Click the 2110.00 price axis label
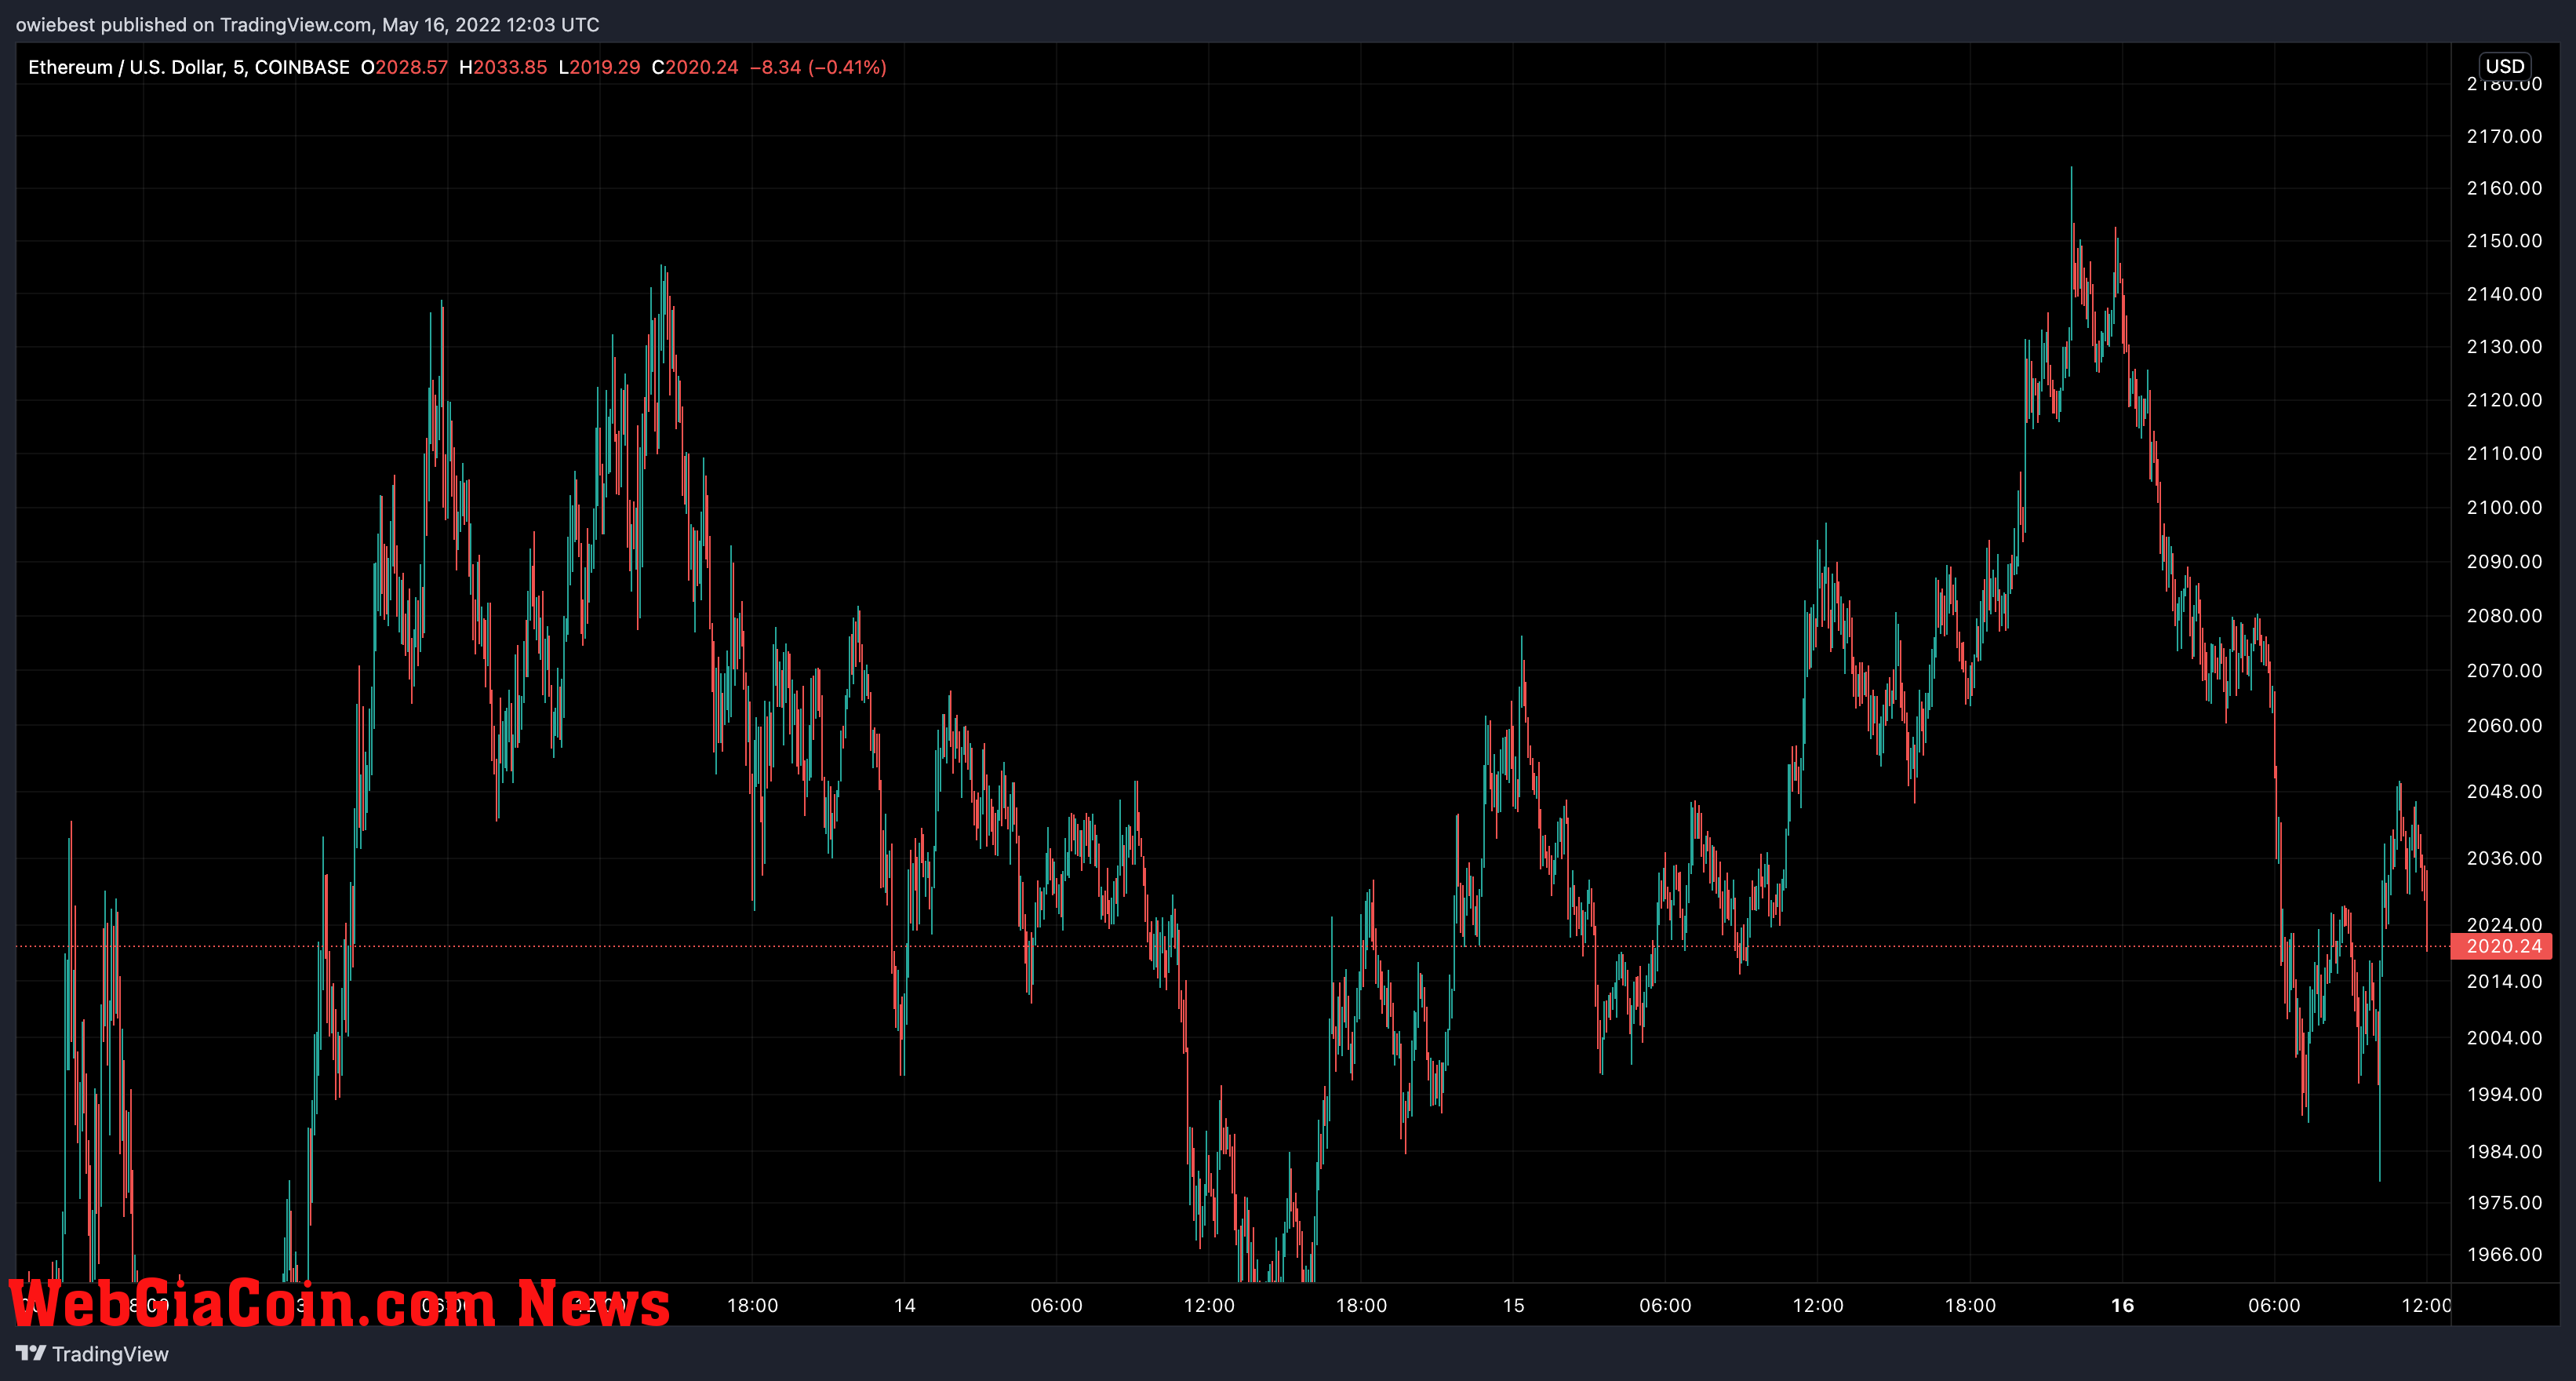Viewport: 2576px width, 1381px height. coord(2504,454)
